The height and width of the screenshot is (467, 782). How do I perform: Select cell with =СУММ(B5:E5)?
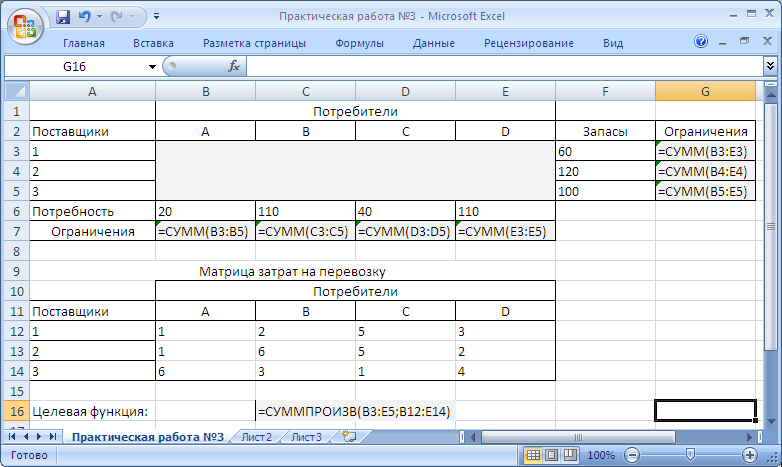[x=705, y=191]
